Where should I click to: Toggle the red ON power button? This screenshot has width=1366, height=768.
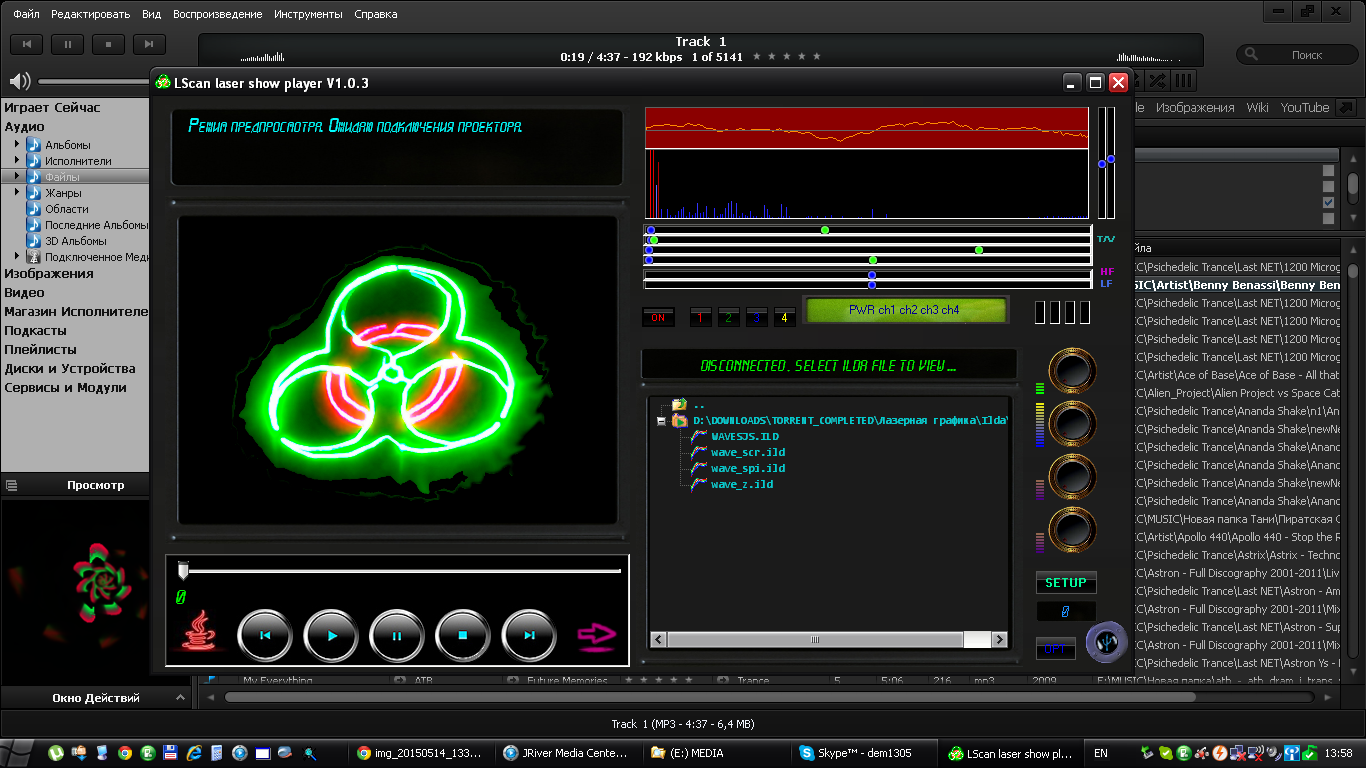click(657, 318)
